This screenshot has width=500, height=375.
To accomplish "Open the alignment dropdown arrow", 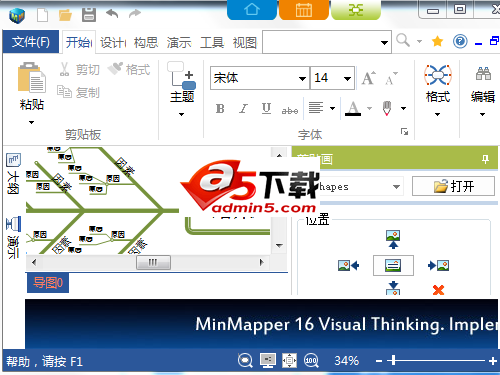I will [332, 108].
